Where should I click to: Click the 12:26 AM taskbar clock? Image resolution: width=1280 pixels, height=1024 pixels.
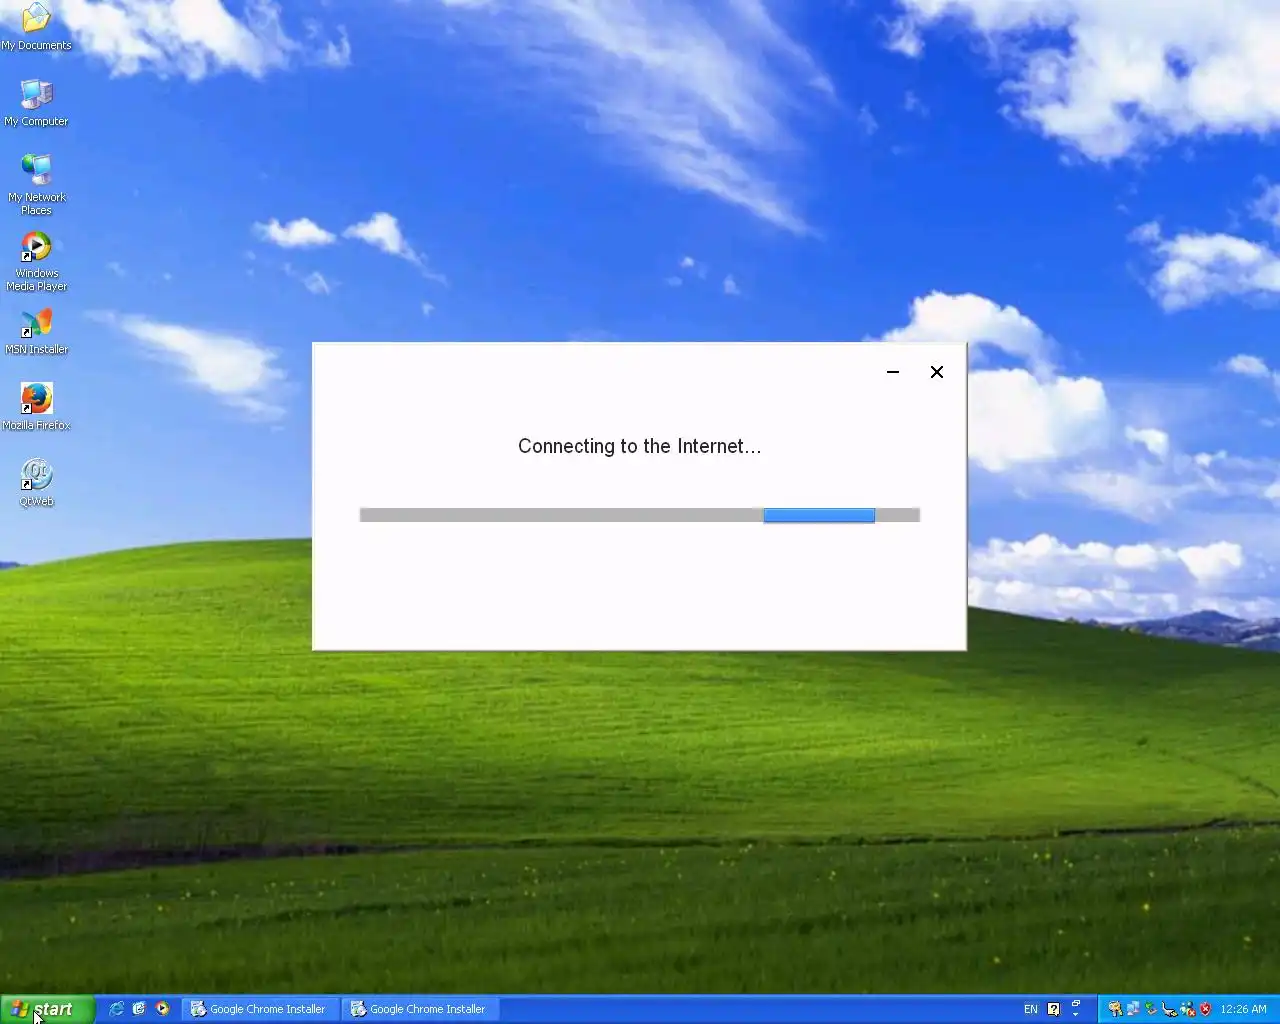[1243, 1009]
